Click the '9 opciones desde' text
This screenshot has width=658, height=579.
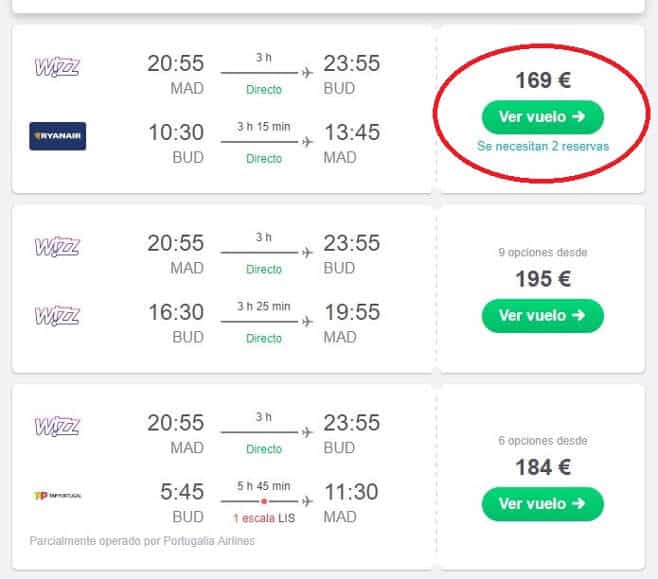(x=543, y=253)
